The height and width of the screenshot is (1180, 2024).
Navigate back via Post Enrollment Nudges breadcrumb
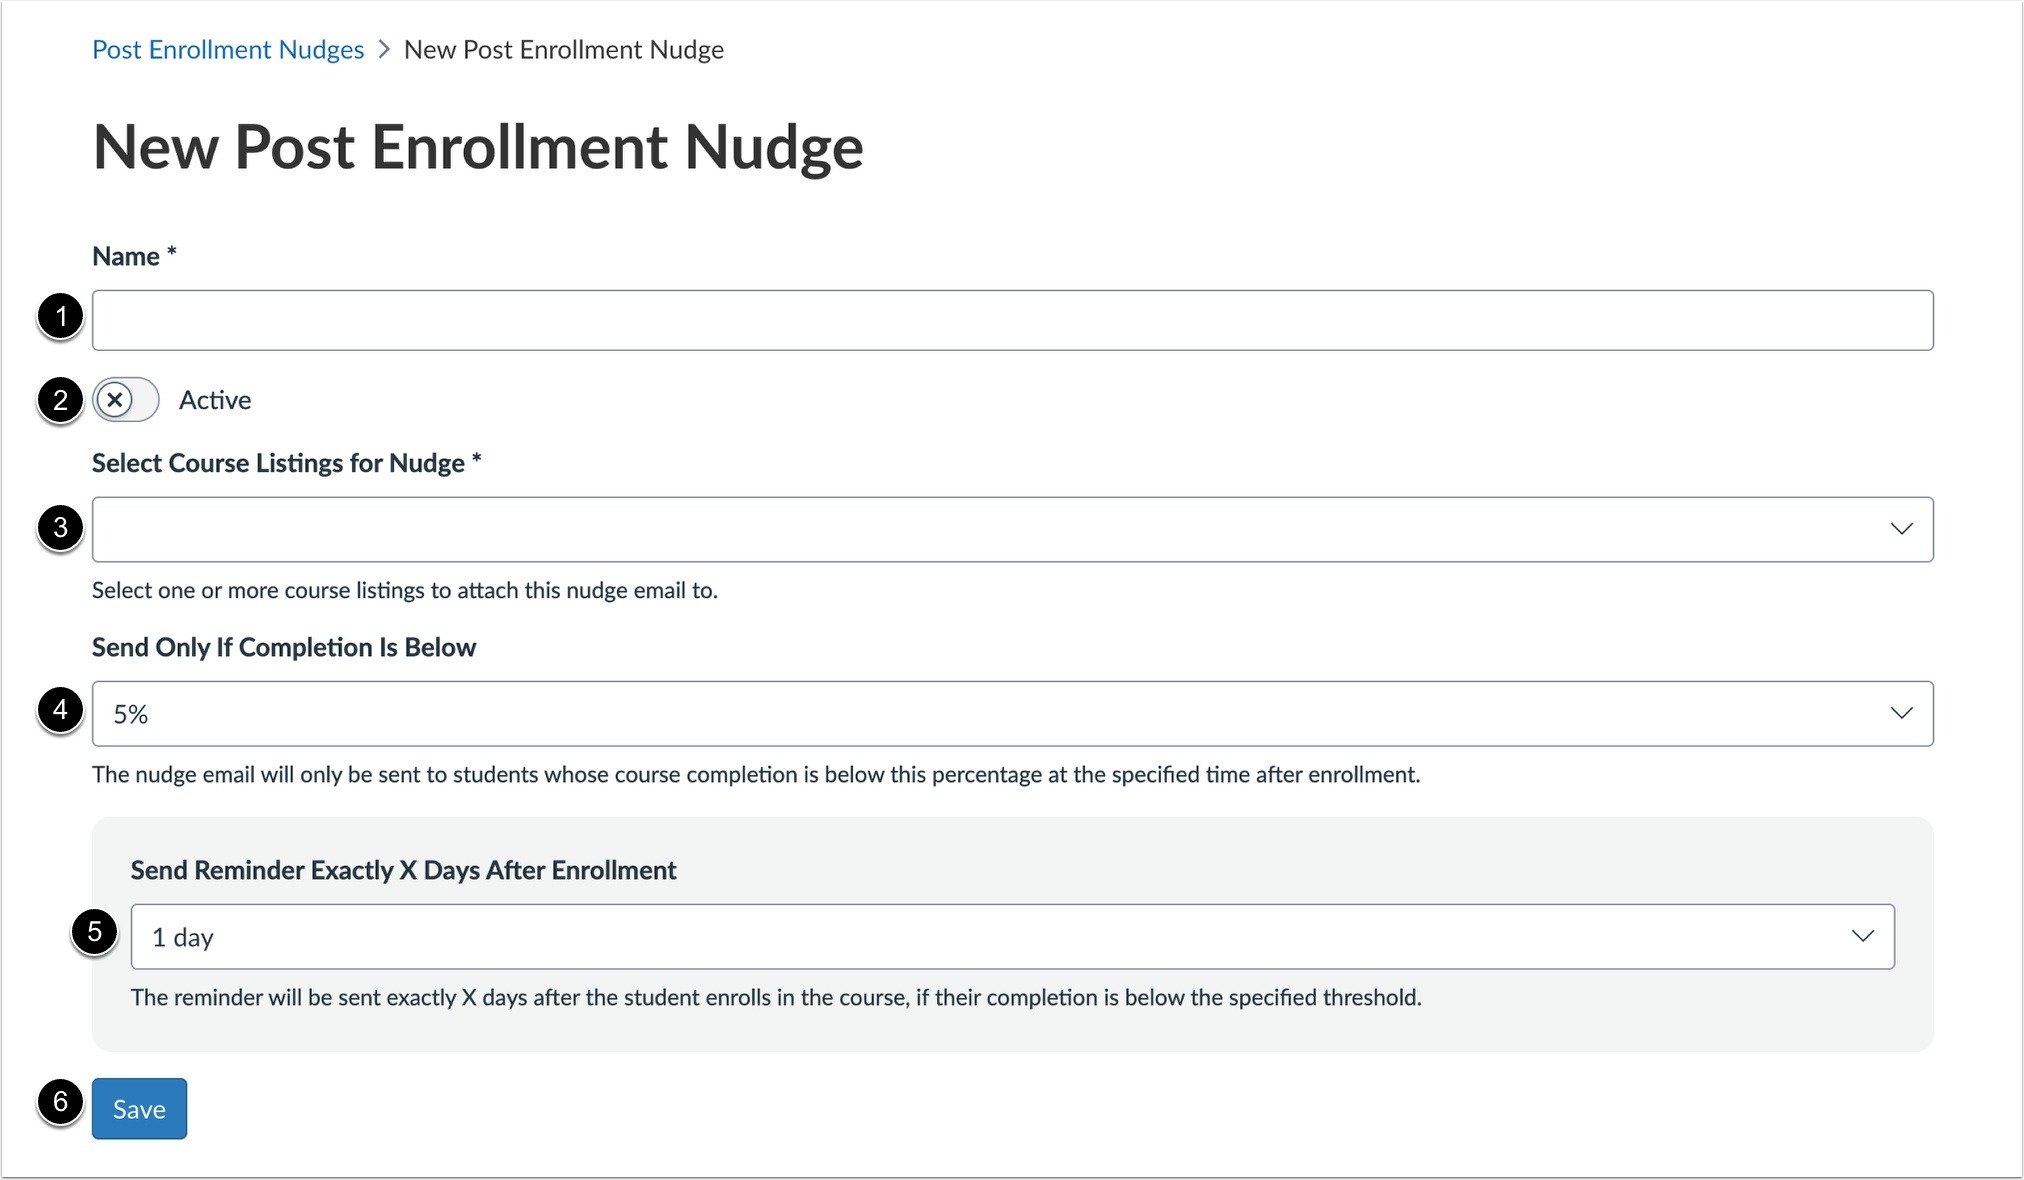point(228,49)
